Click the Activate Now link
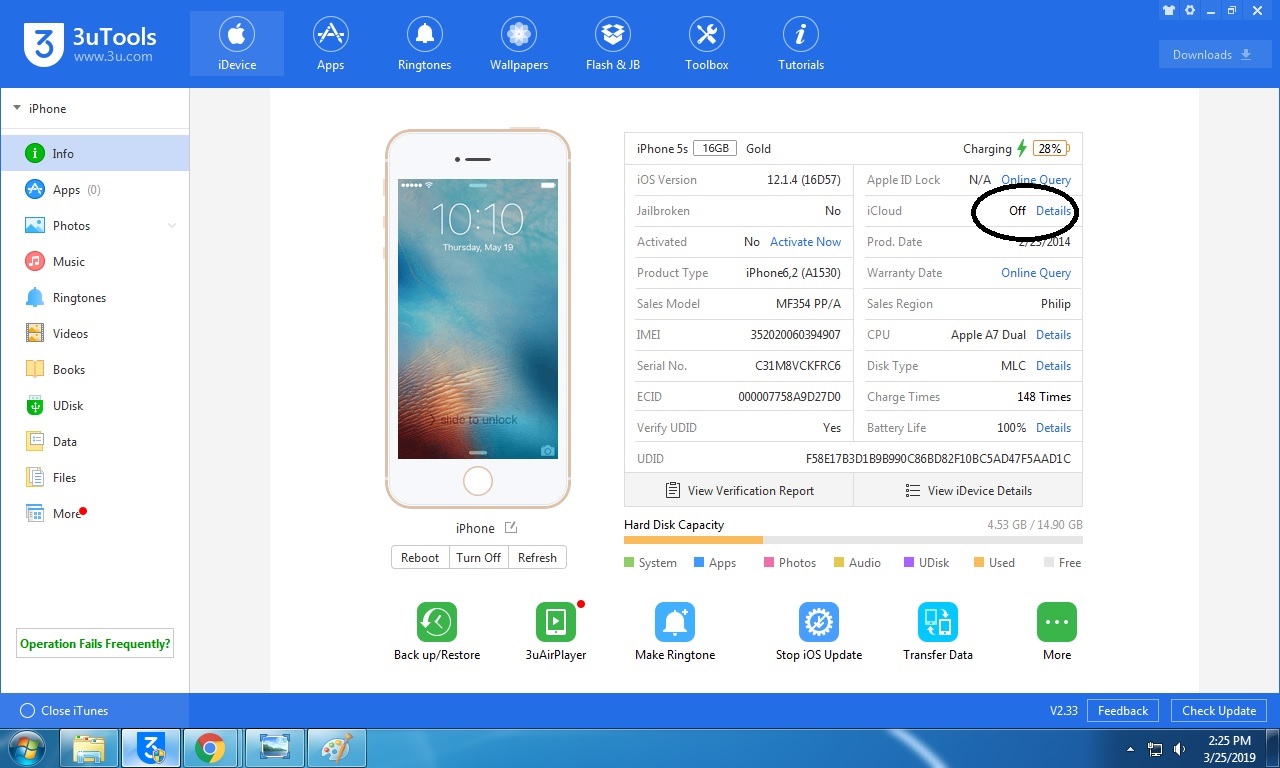This screenshot has height=768, width=1280. 805,242
